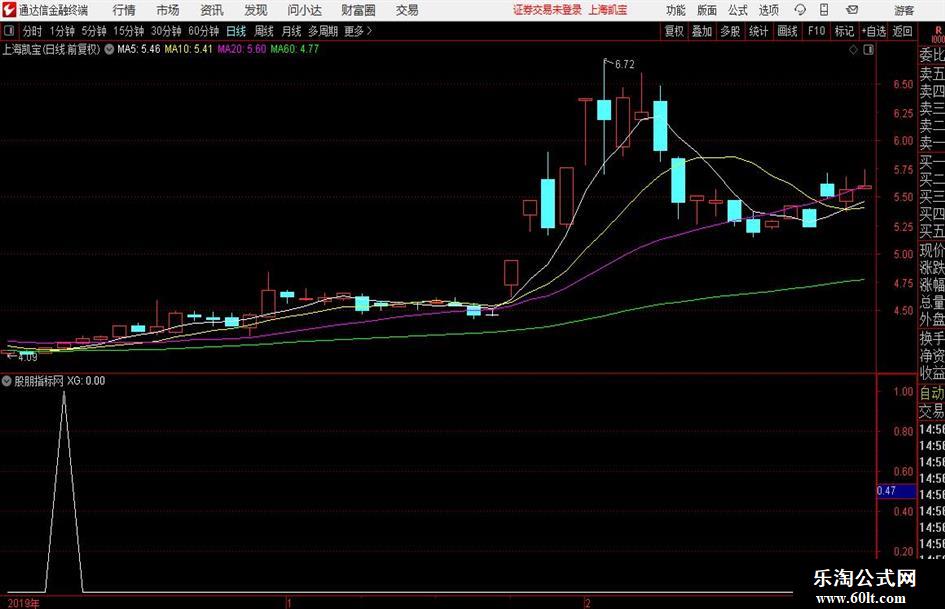Toggle the left sidebar panel icon
Image resolution: width=945 pixels, height=609 pixels.
[8, 31]
